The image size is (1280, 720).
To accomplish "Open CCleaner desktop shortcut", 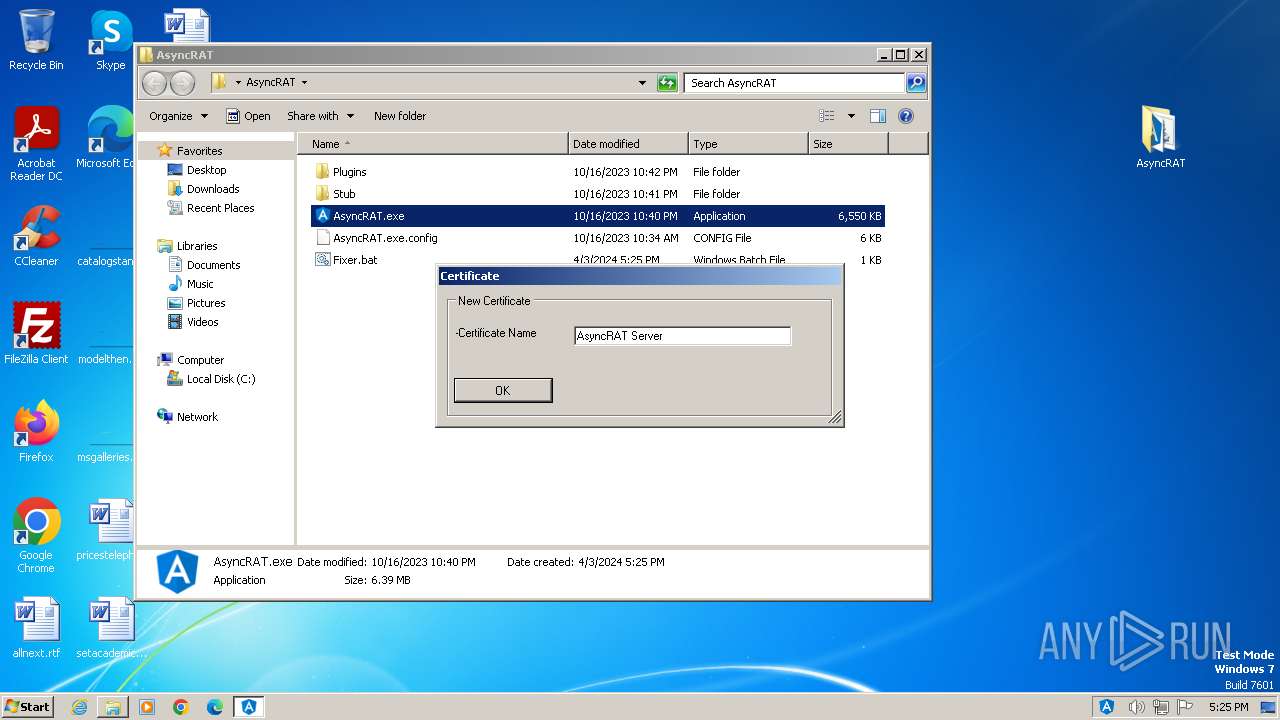I will click(36, 236).
